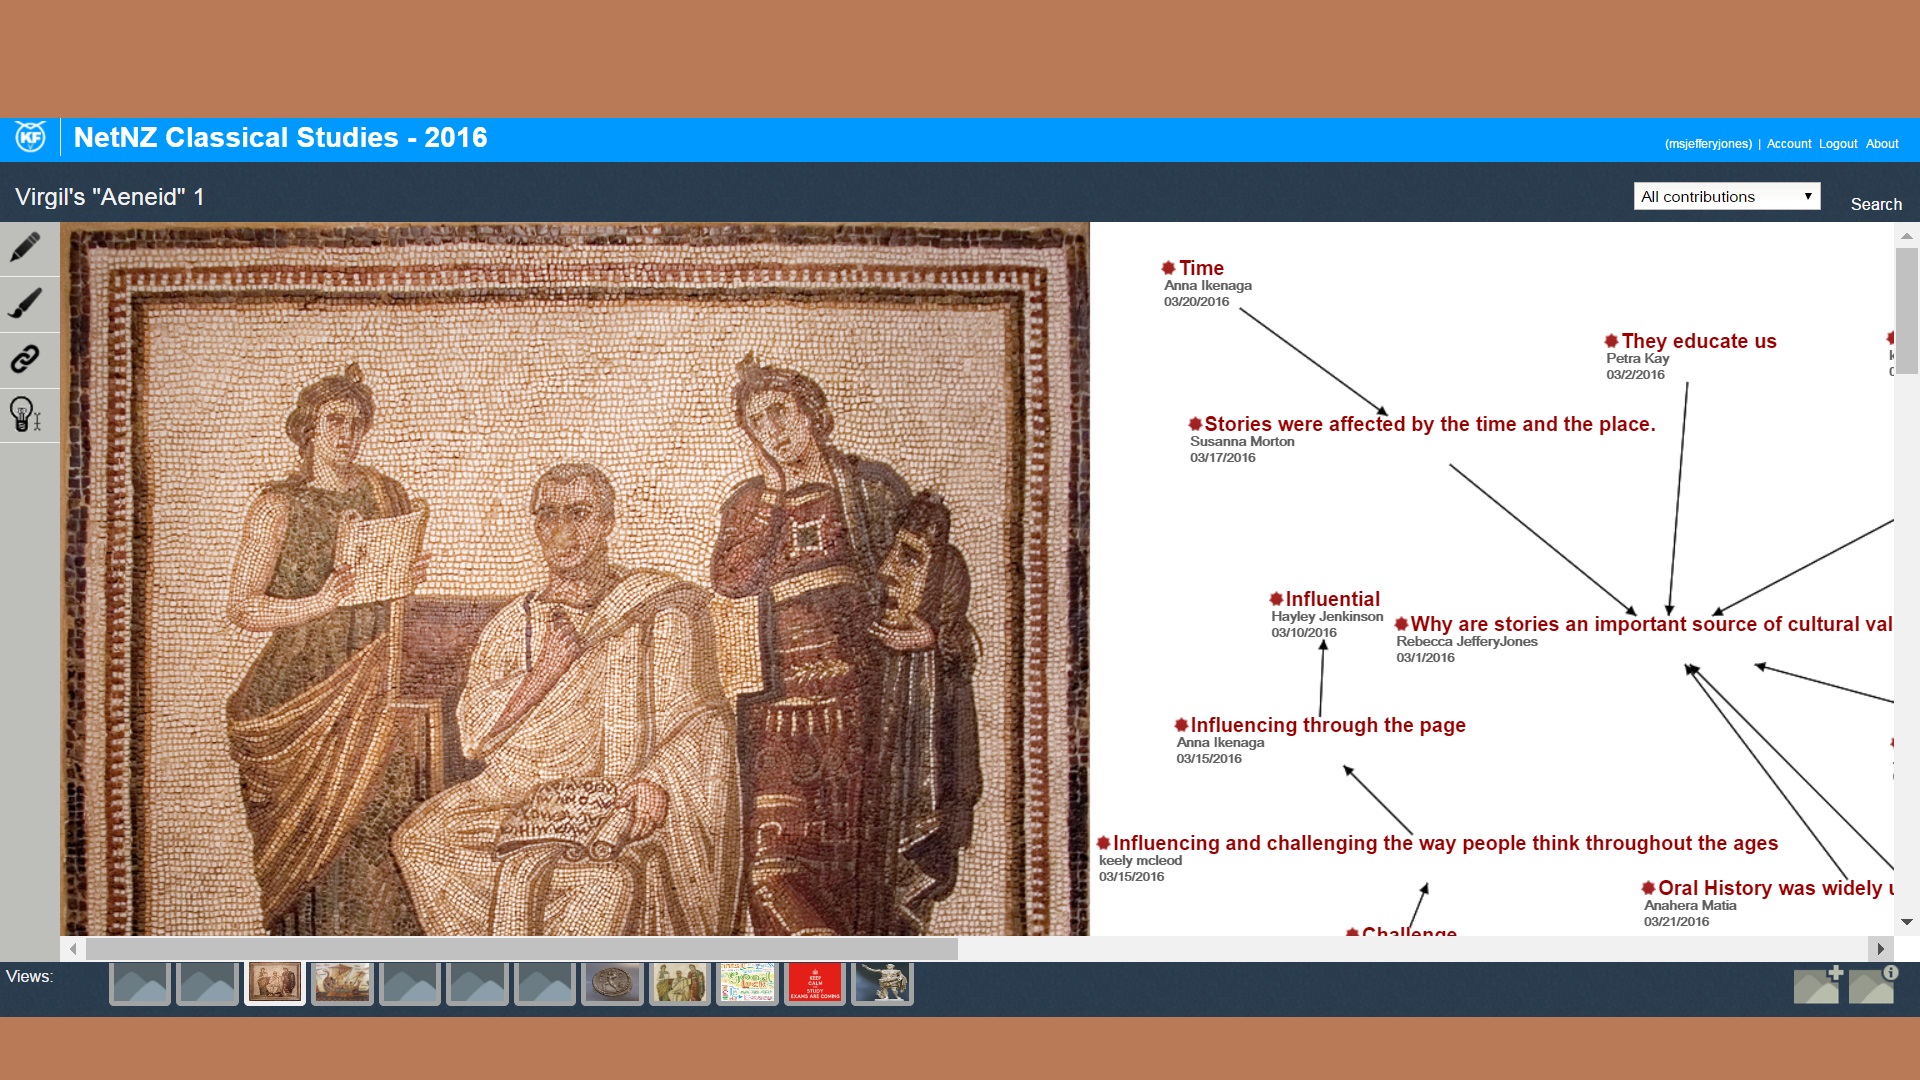Select the pencil note tool
Screen dimensions: 1920x1080
pos(26,248)
